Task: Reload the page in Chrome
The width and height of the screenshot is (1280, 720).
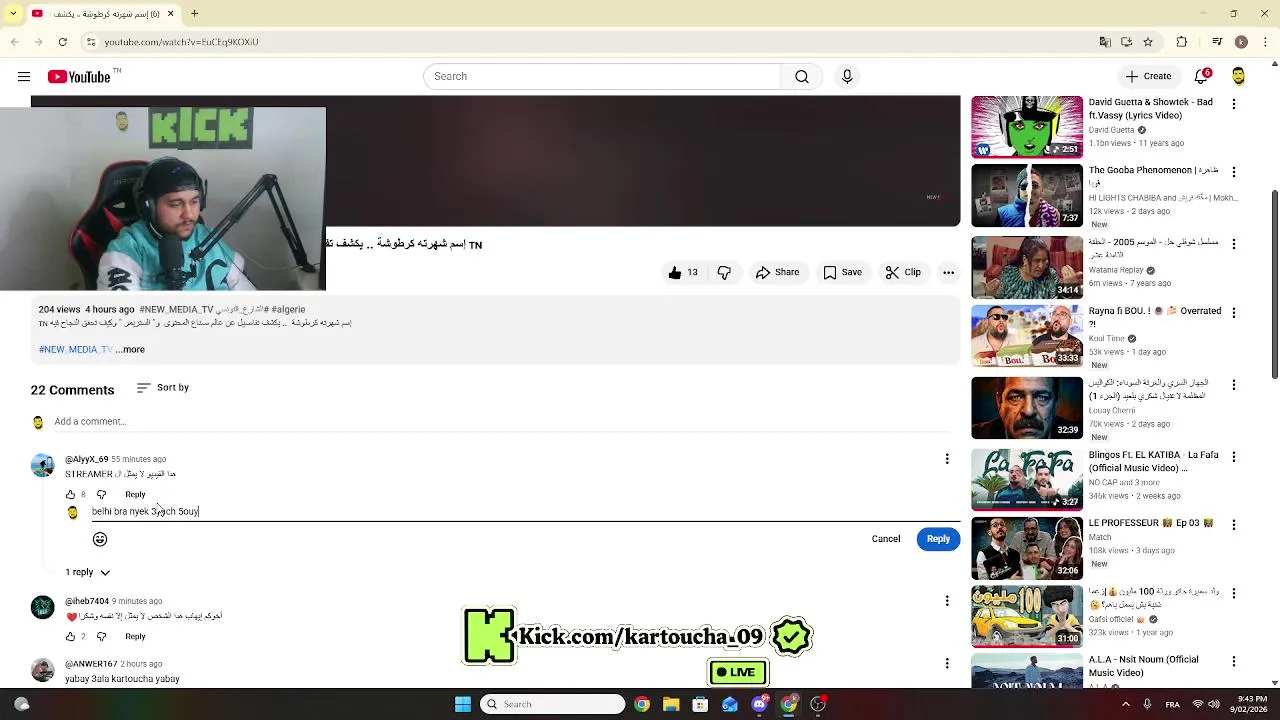Action: [63, 42]
